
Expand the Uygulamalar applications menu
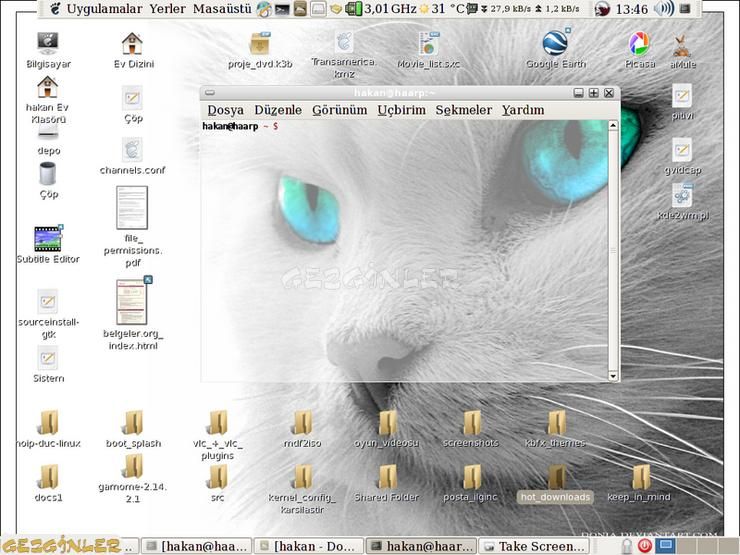tap(104, 9)
